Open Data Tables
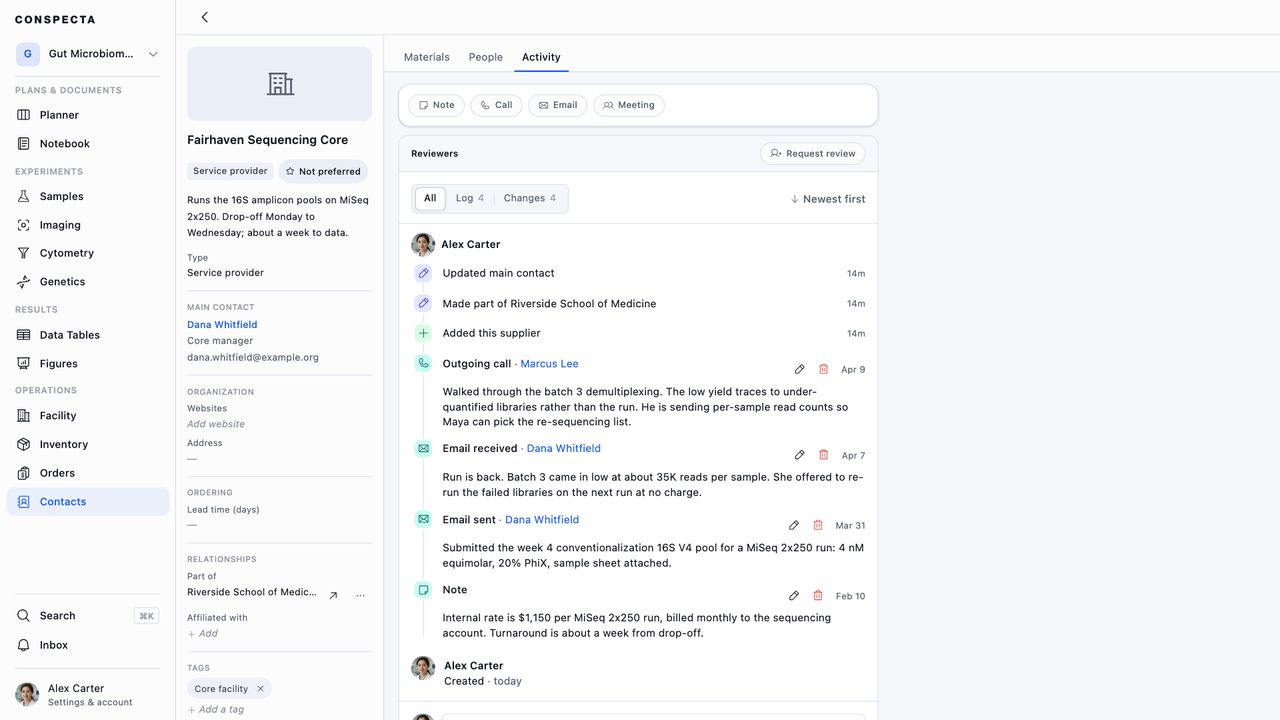This screenshot has height=720, width=1280. click(88, 335)
